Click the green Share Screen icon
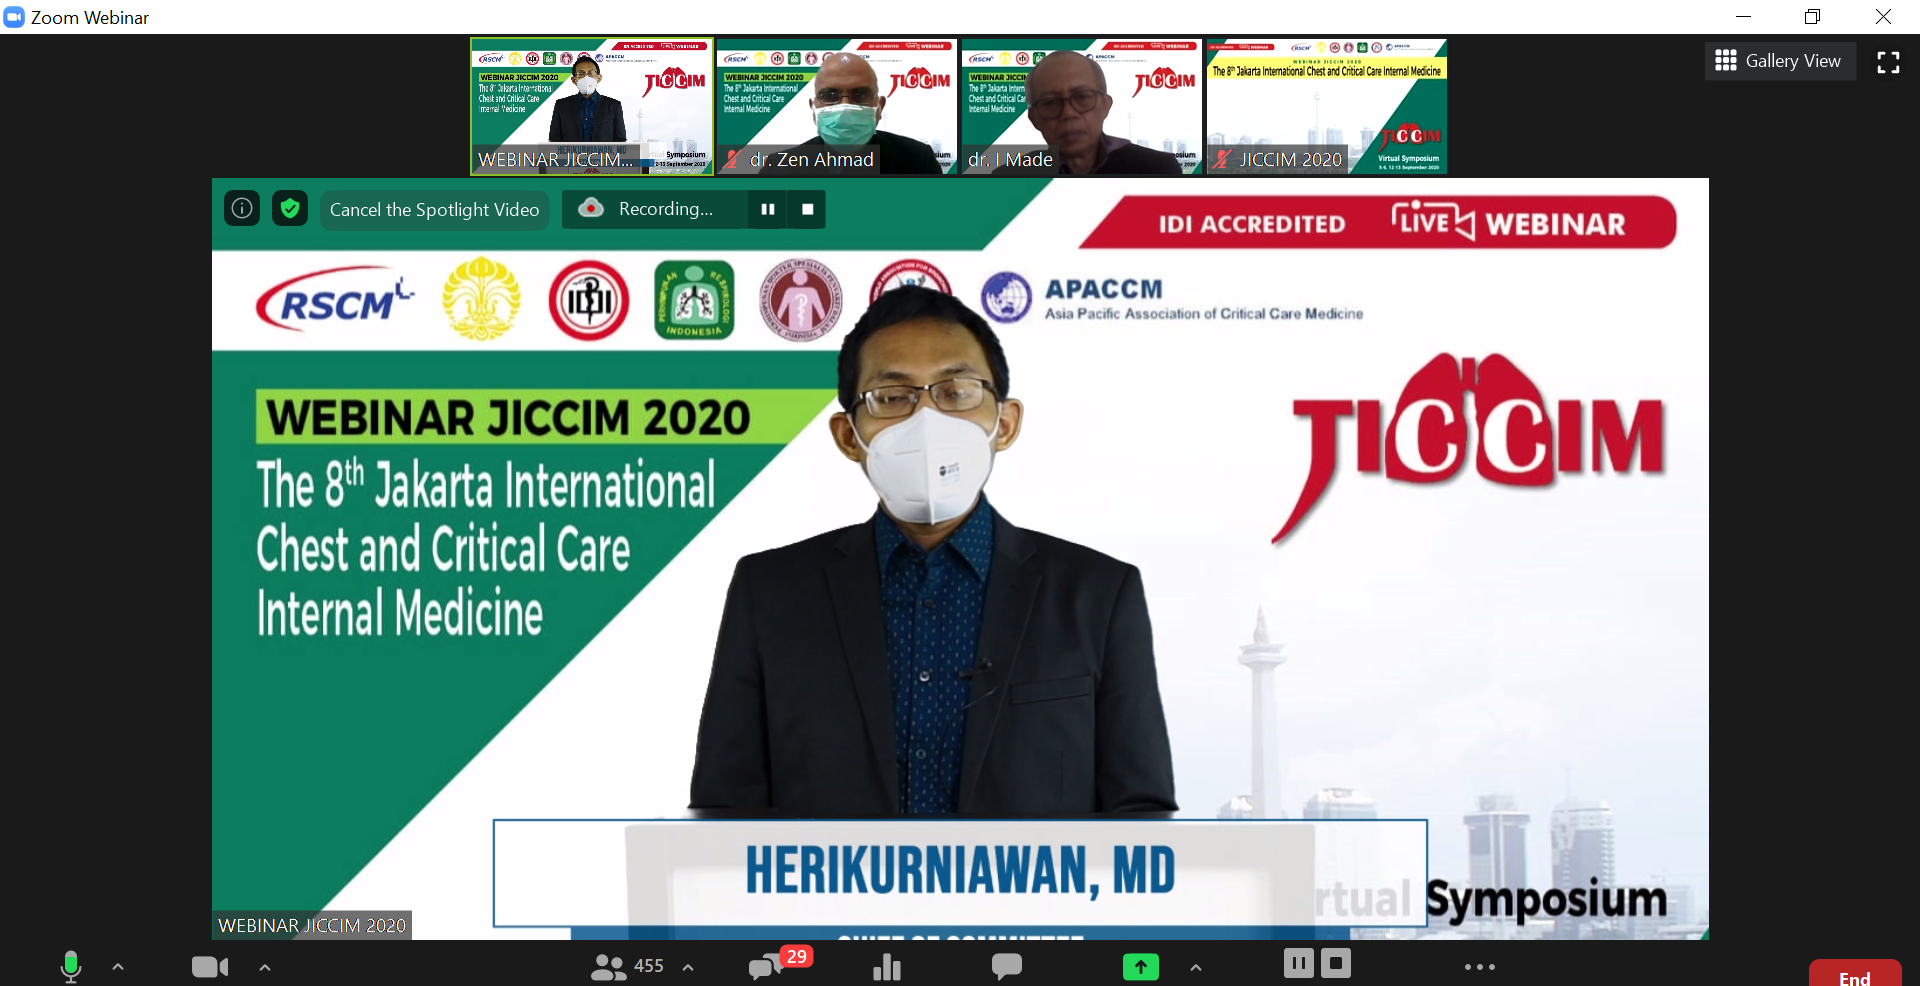Viewport: 1920px width, 986px height. tap(1141, 966)
